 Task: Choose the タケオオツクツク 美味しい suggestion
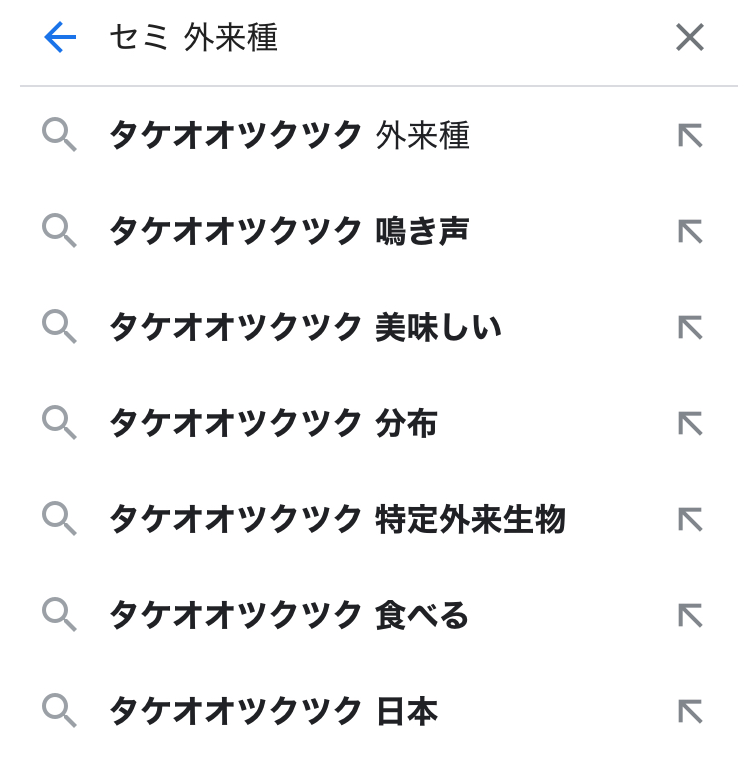[x=304, y=327]
